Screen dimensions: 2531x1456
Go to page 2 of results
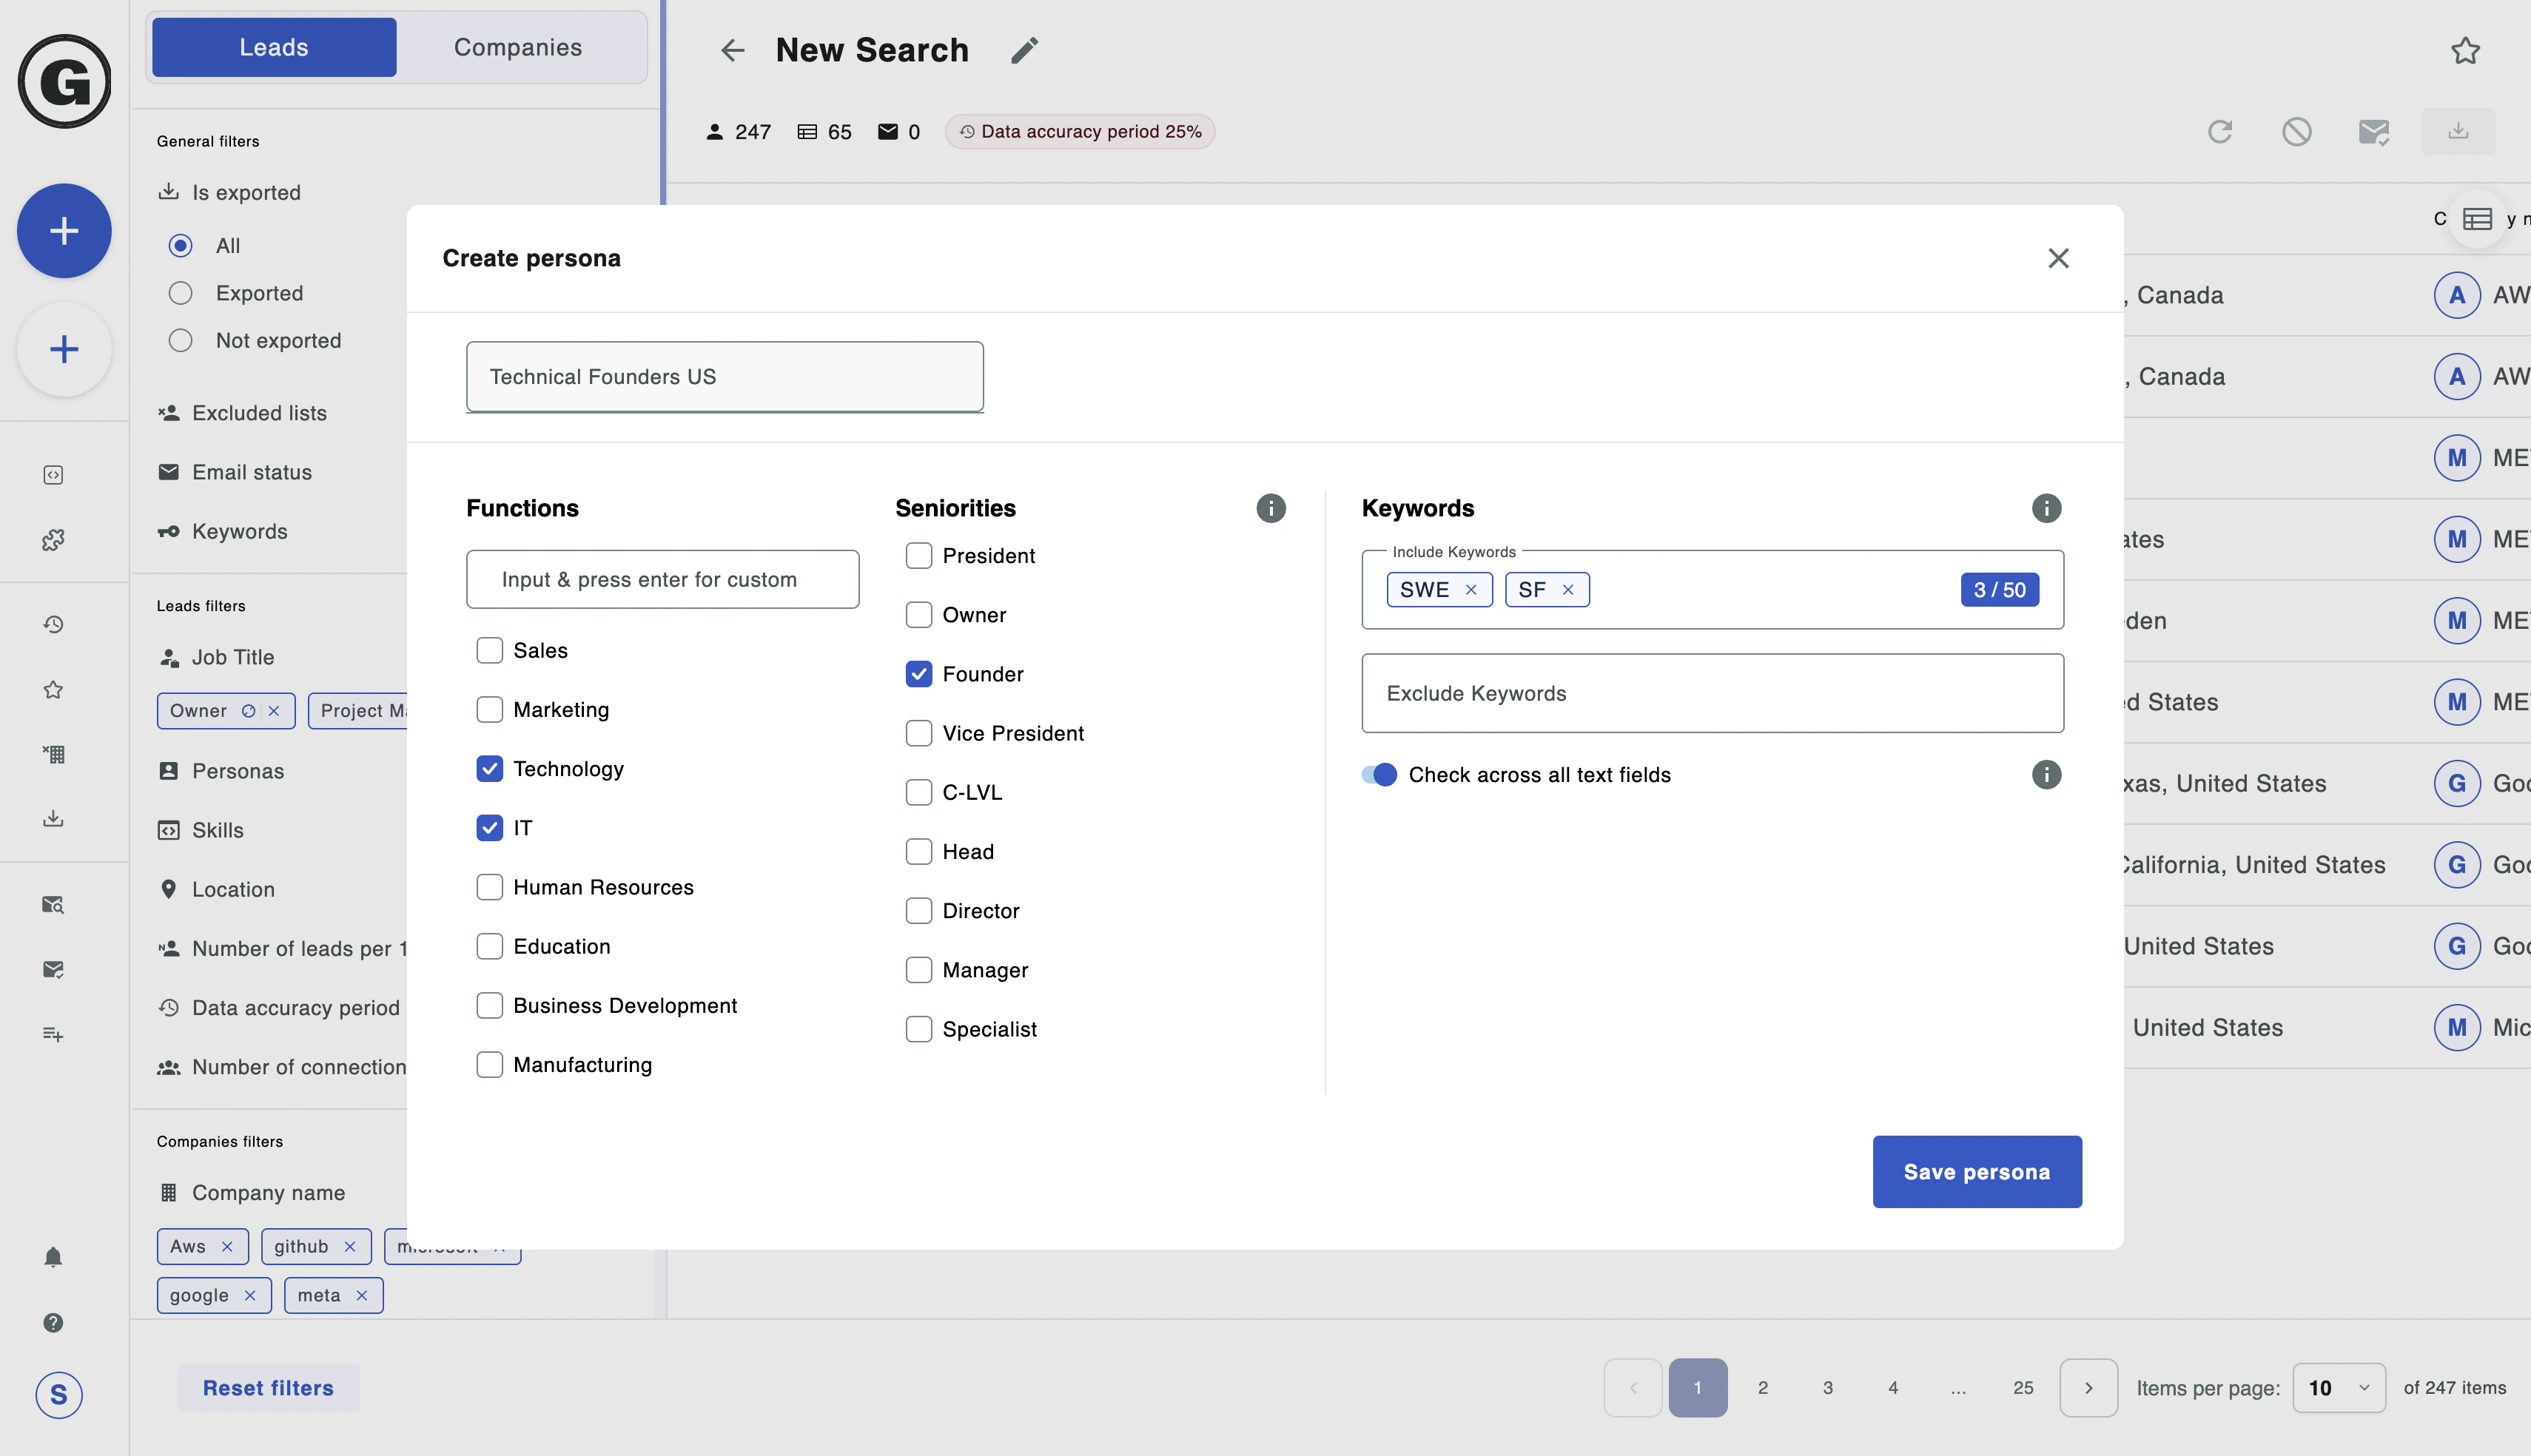[1762, 1387]
